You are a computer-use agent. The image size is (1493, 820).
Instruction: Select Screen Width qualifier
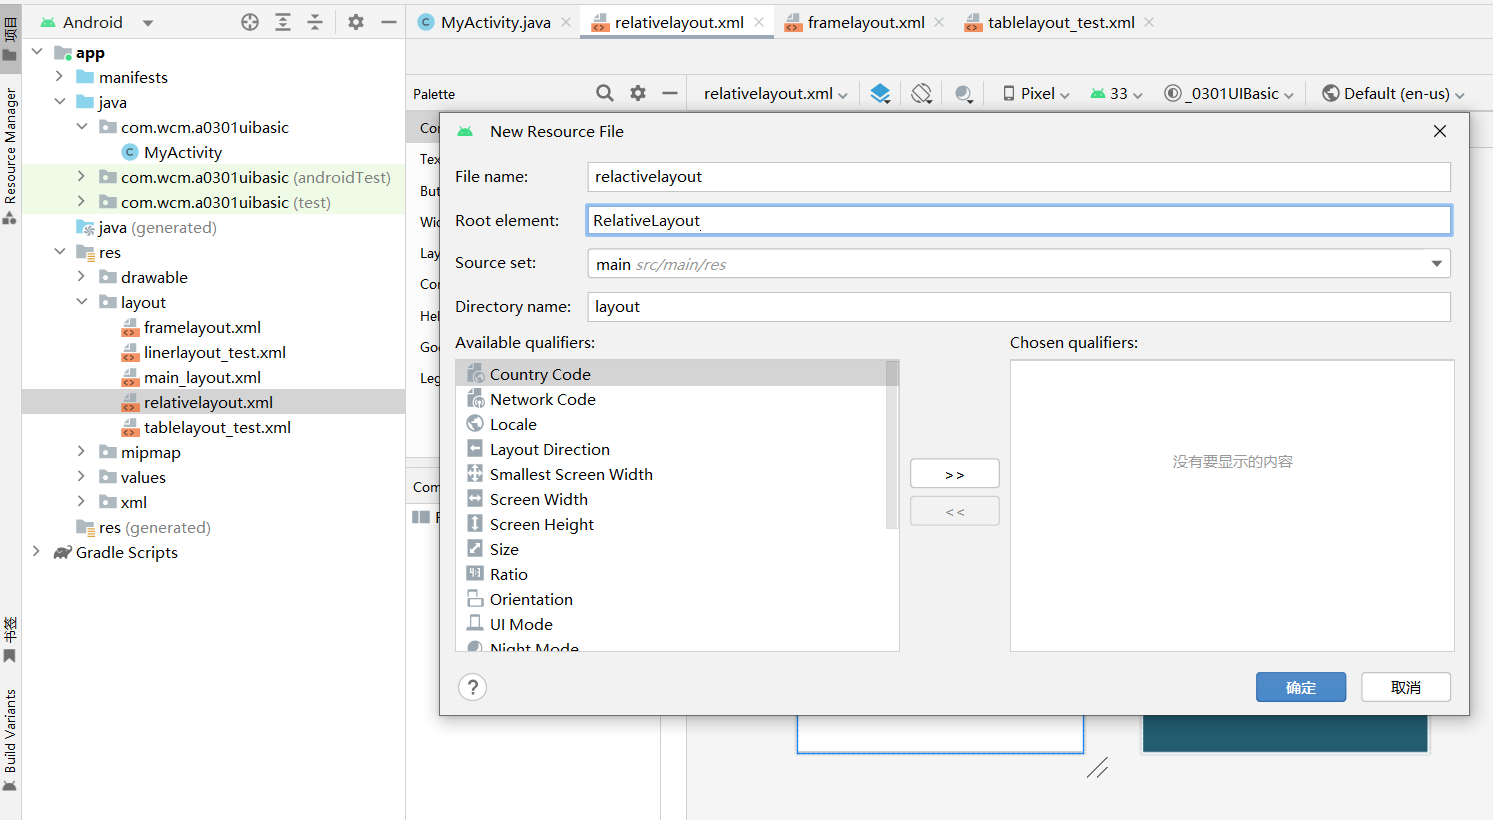(671, 499)
